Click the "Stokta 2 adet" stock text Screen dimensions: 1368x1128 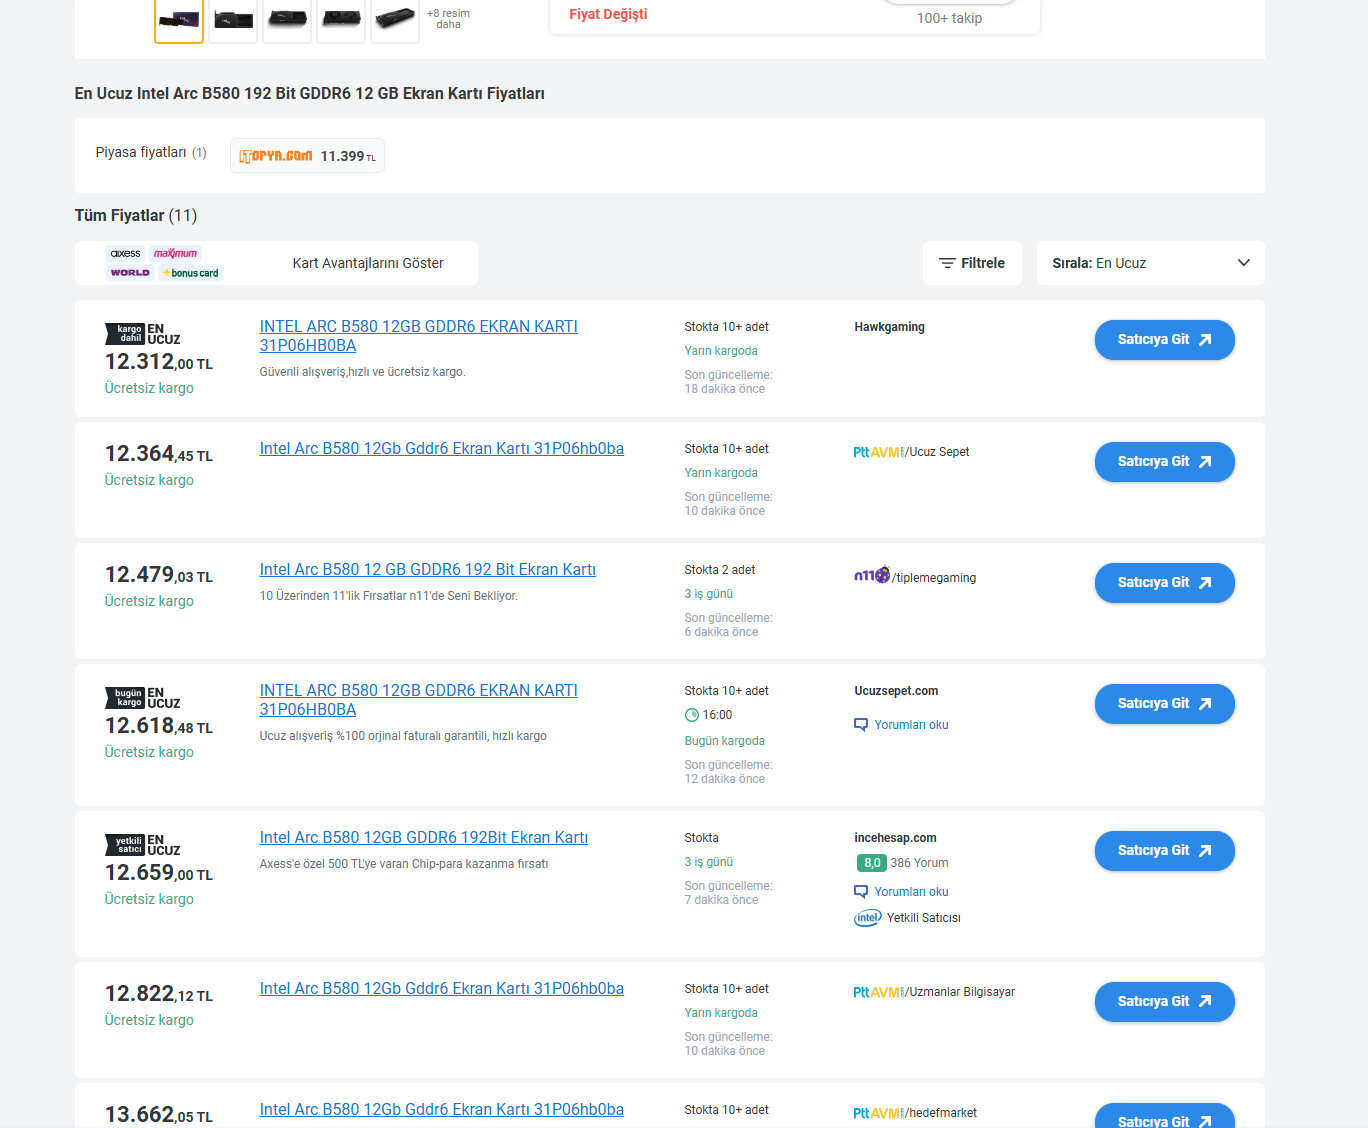click(720, 570)
